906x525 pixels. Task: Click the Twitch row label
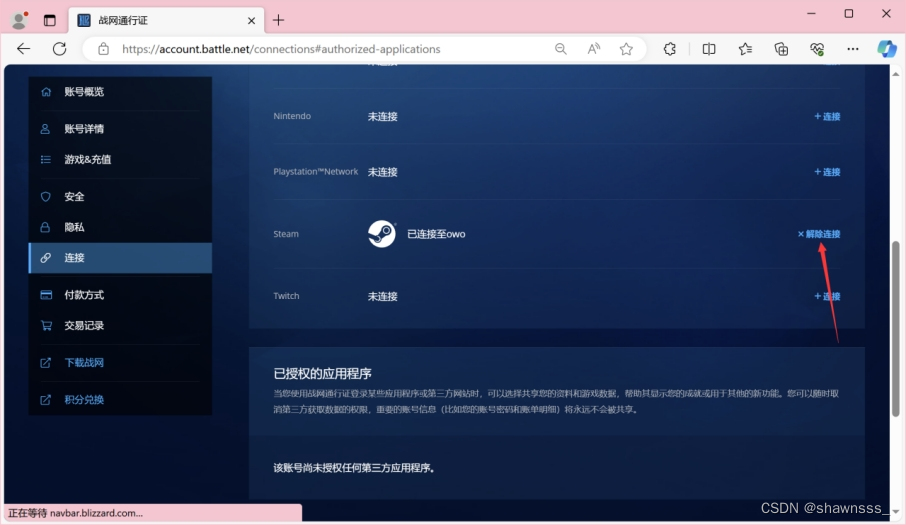click(286, 296)
